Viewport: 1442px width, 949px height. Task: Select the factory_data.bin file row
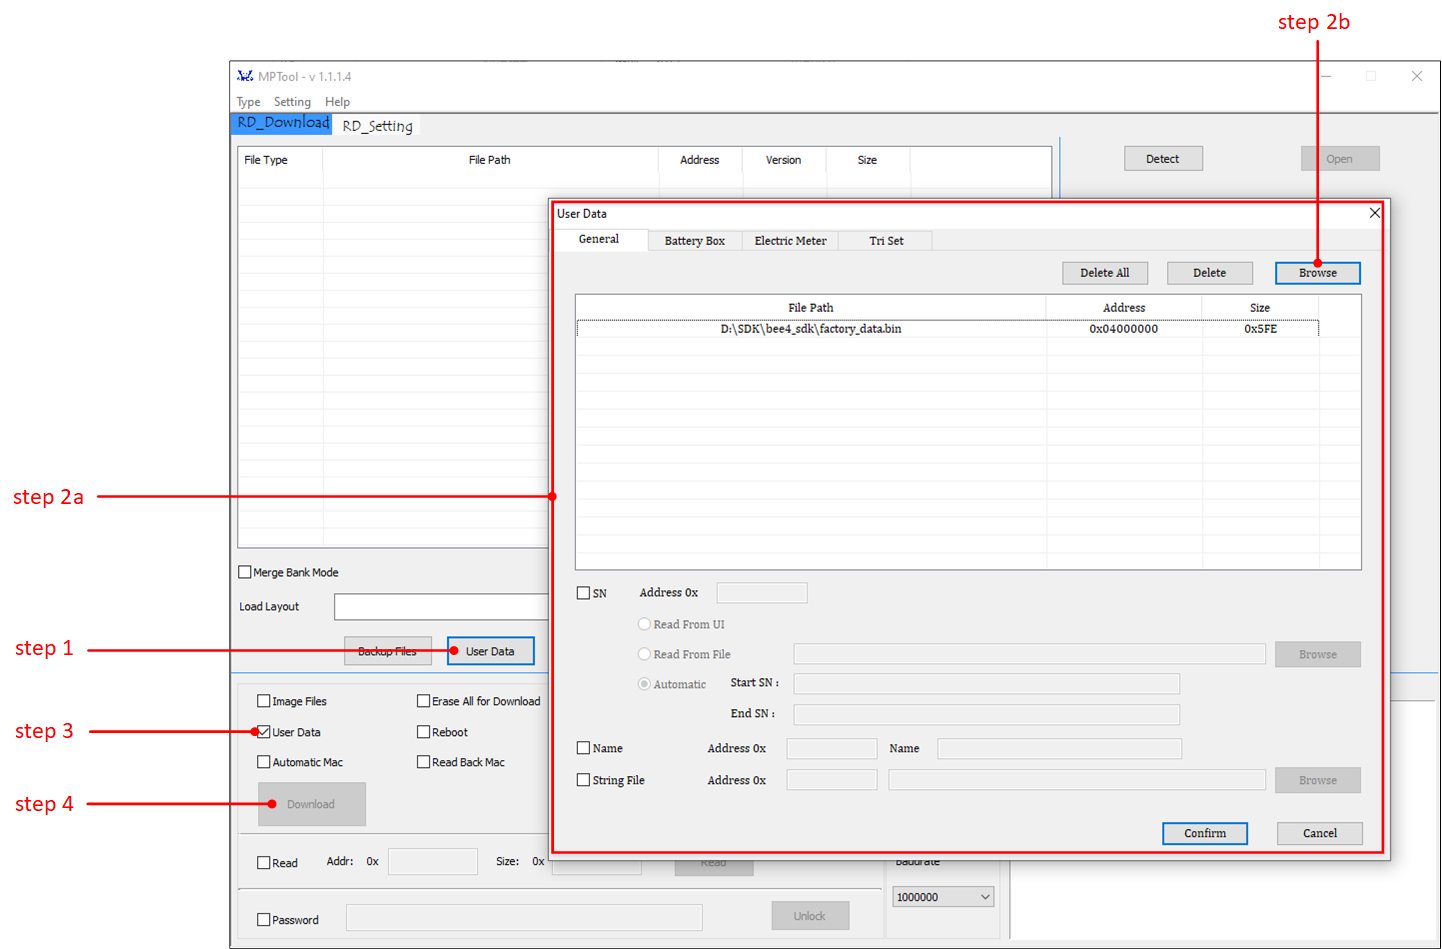point(810,329)
